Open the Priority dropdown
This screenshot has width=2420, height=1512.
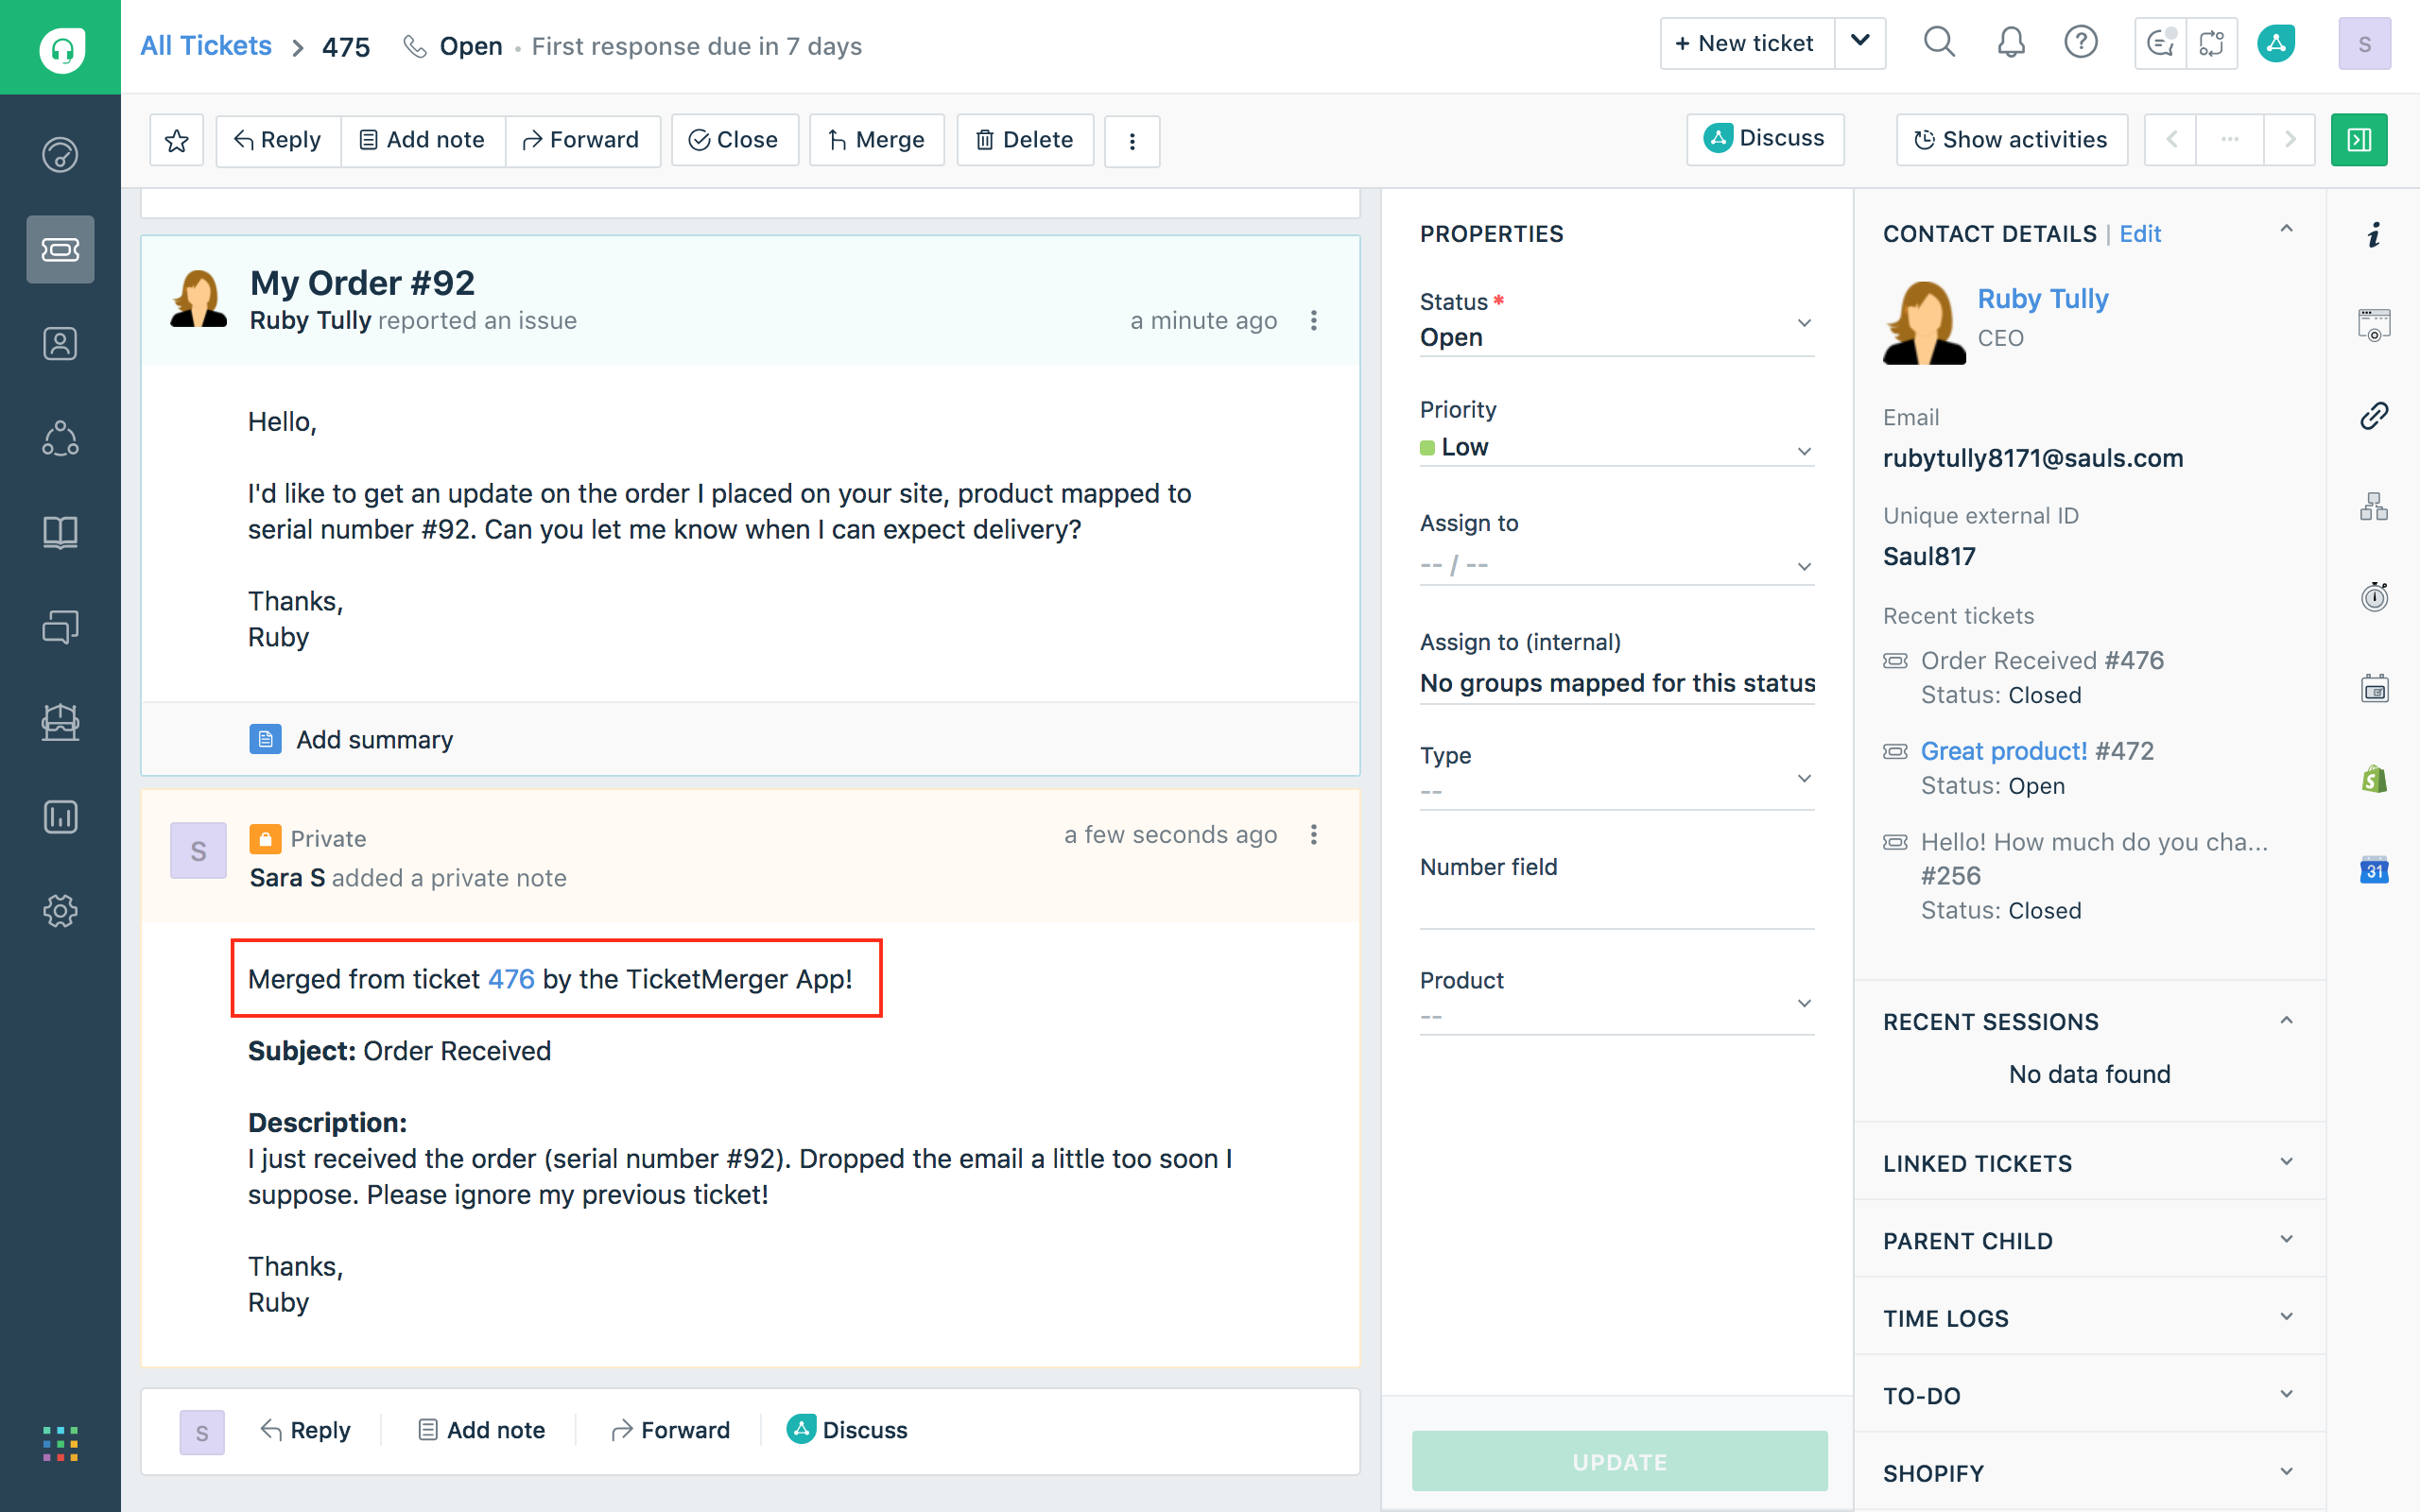click(1616, 448)
